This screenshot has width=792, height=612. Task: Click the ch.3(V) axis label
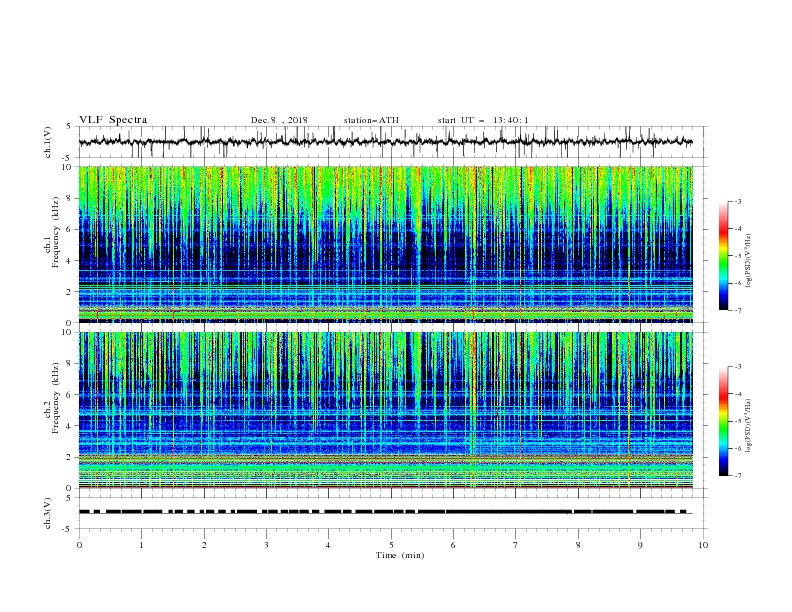48,513
